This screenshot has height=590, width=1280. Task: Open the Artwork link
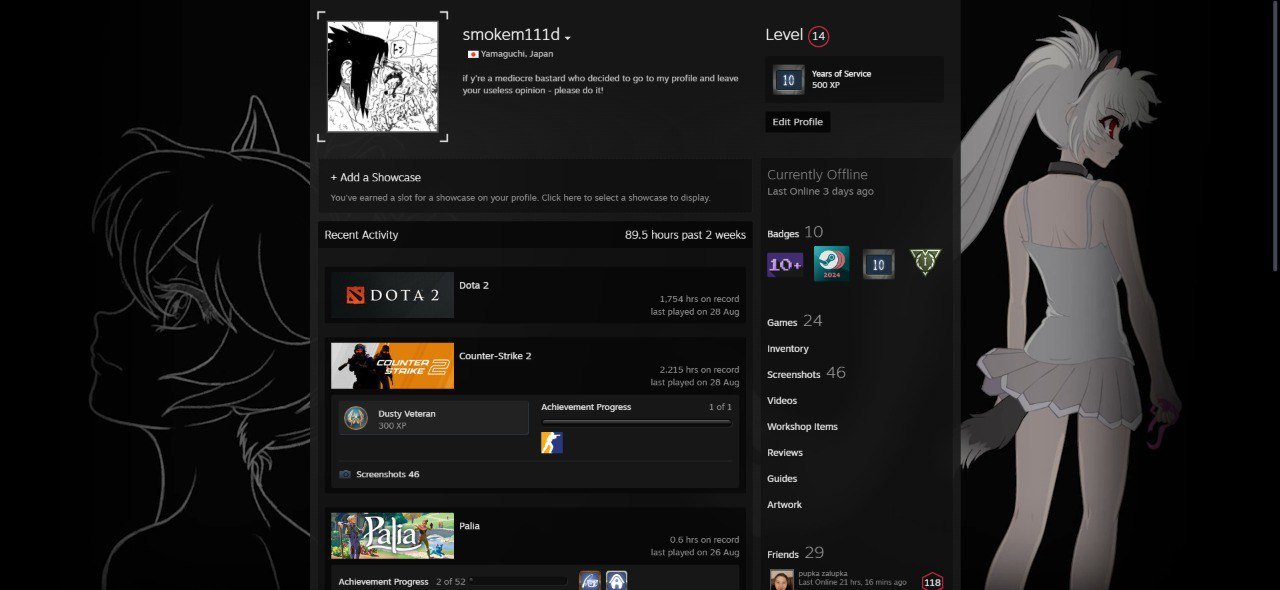coord(784,505)
